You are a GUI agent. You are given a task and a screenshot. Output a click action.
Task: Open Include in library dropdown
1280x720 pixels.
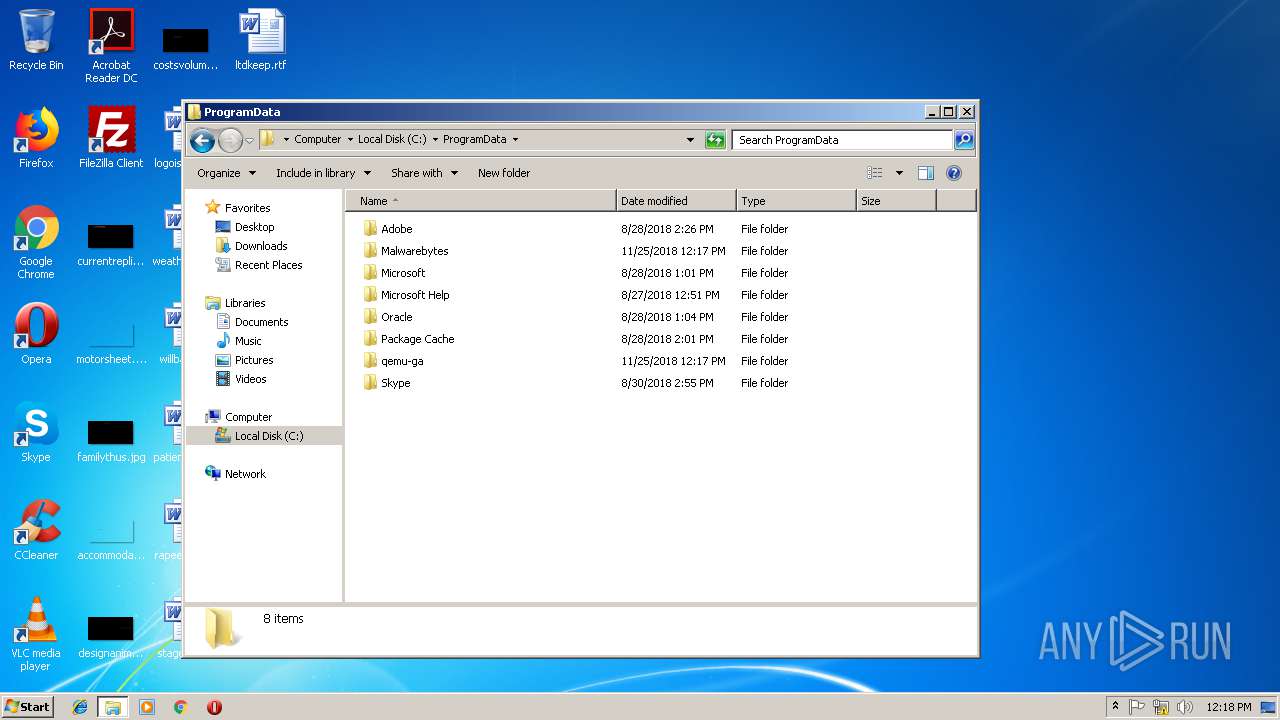pyautogui.click(x=323, y=173)
